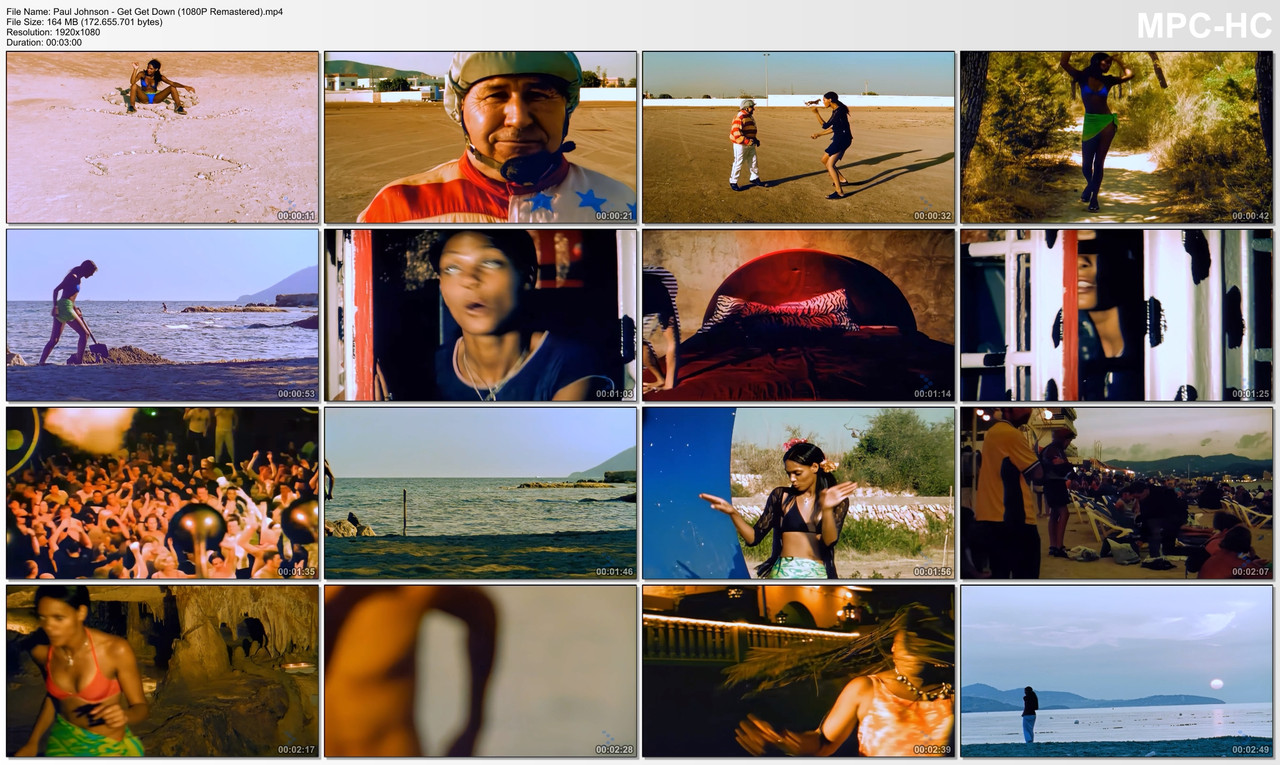Screen dimensions: 1280x765
Task: Select the thumbnail at 00:01:56
Action: point(799,493)
